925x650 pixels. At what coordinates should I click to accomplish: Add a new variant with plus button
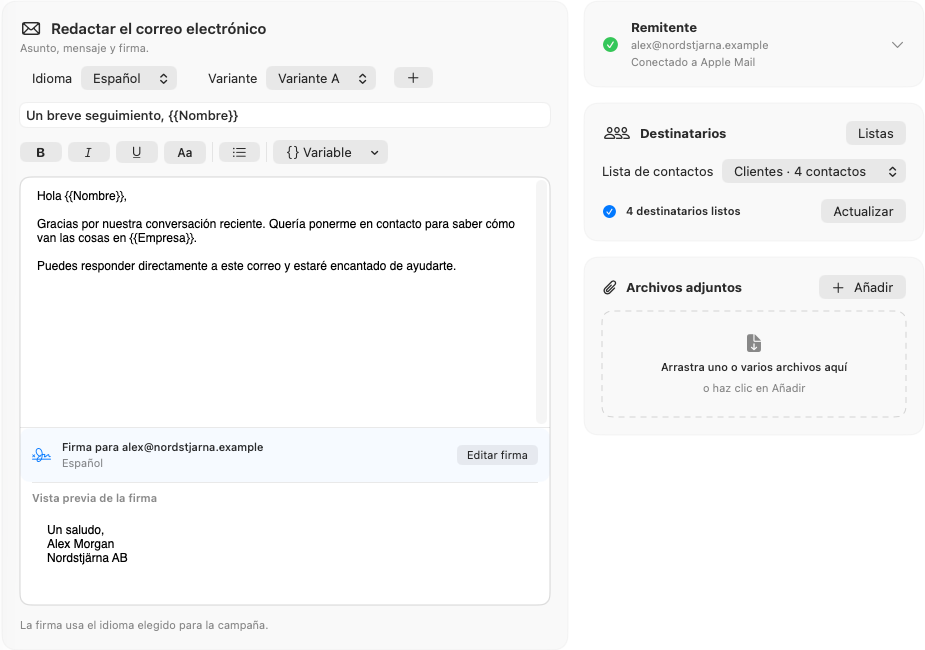pyautogui.click(x=413, y=78)
